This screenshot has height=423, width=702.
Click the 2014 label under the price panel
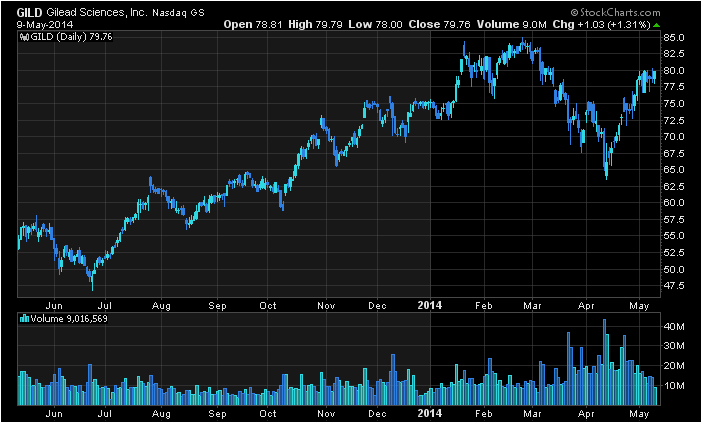(x=430, y=305)
